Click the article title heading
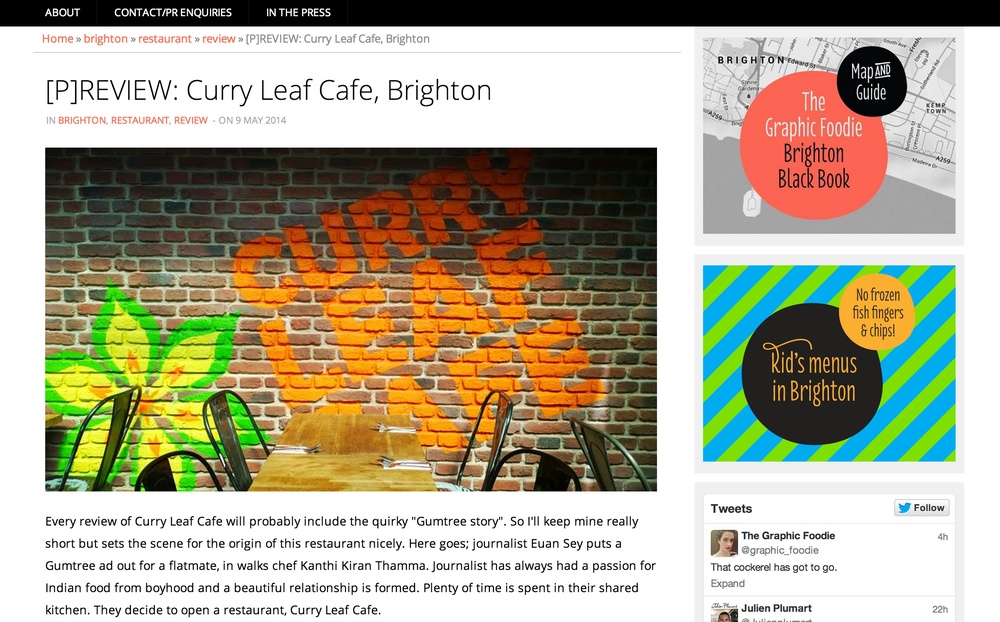Viewport: 1000px width, 622px height. tap(268, 91)
